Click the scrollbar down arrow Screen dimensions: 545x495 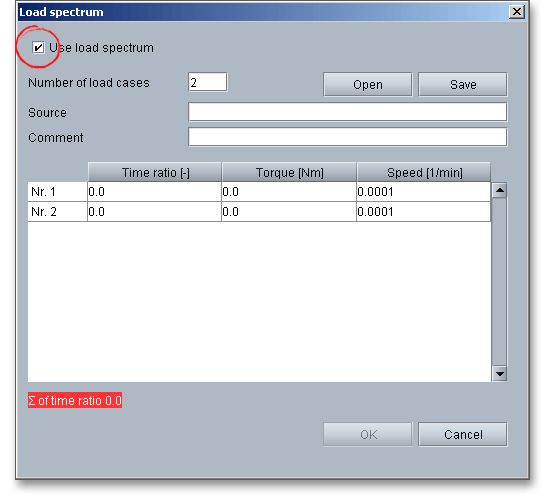[499, 374]
